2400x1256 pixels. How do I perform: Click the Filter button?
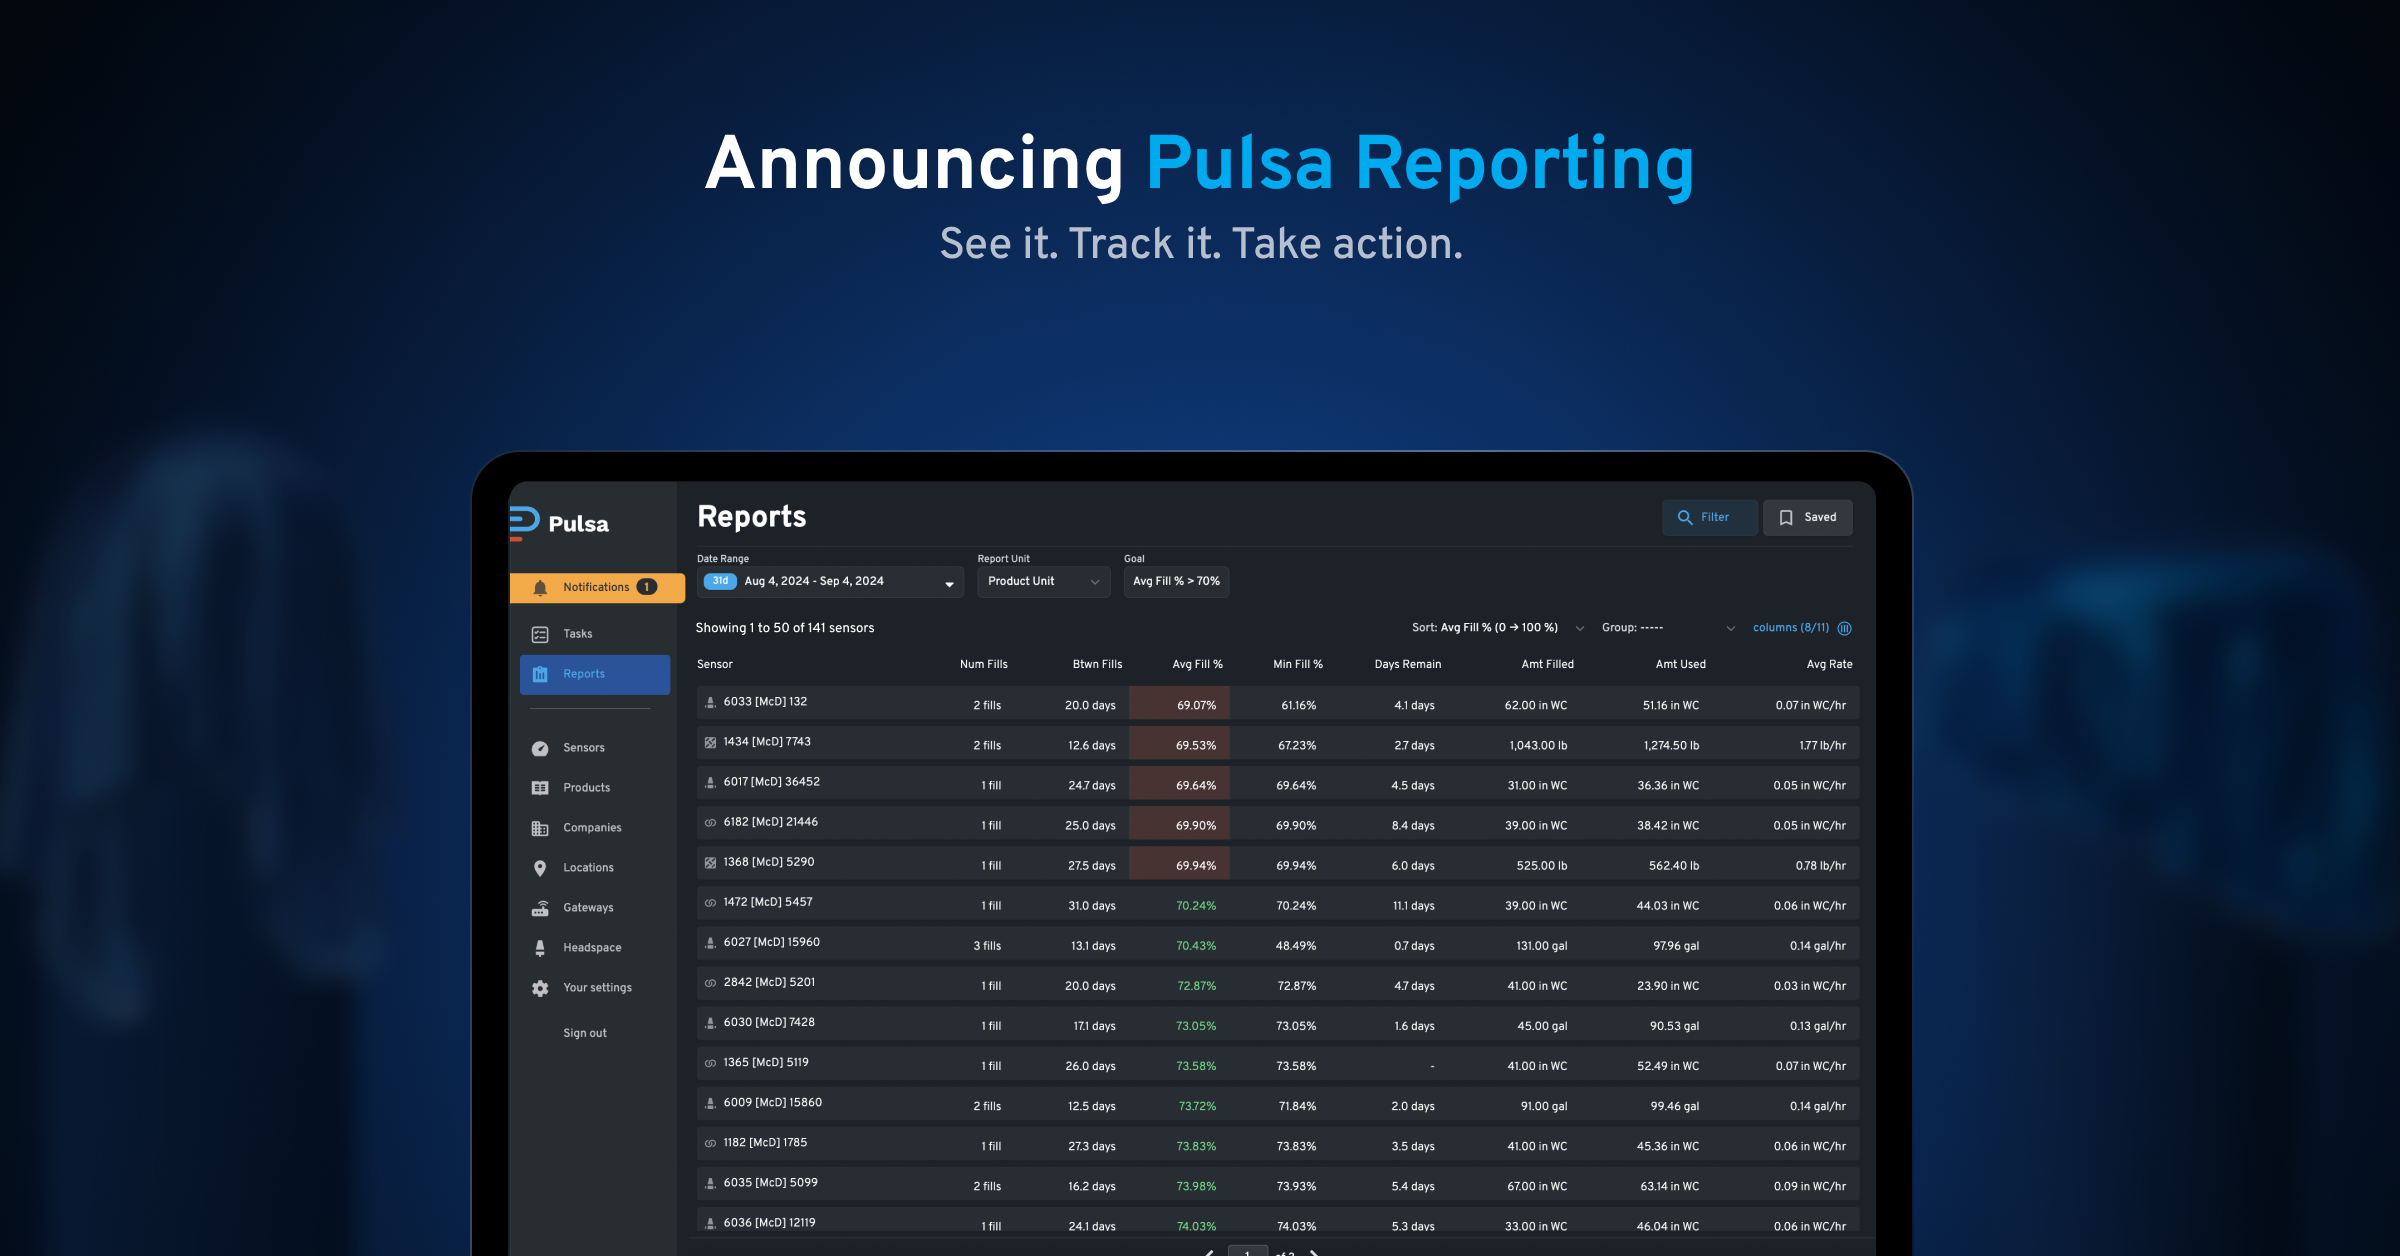(x=1709, y=517)
